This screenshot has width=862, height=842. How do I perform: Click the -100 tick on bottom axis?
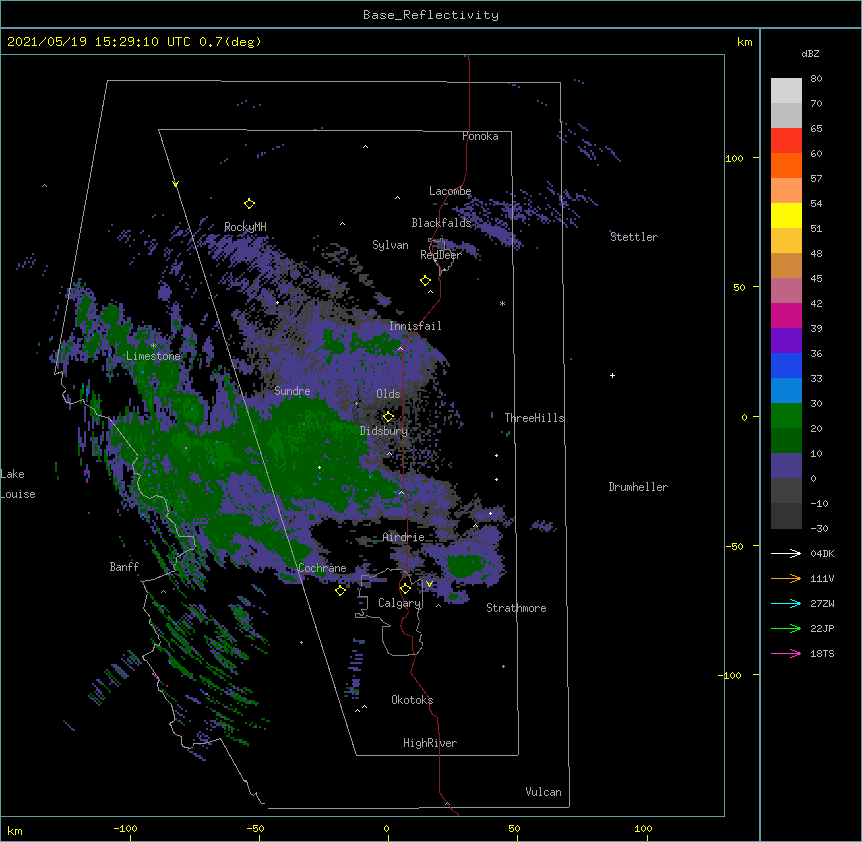(125, 828)
